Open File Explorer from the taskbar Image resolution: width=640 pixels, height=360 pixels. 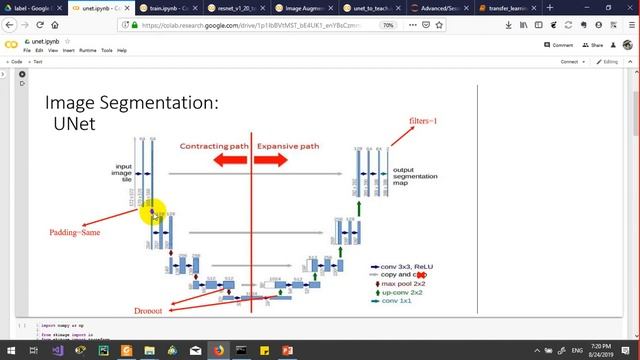point(149,351)
